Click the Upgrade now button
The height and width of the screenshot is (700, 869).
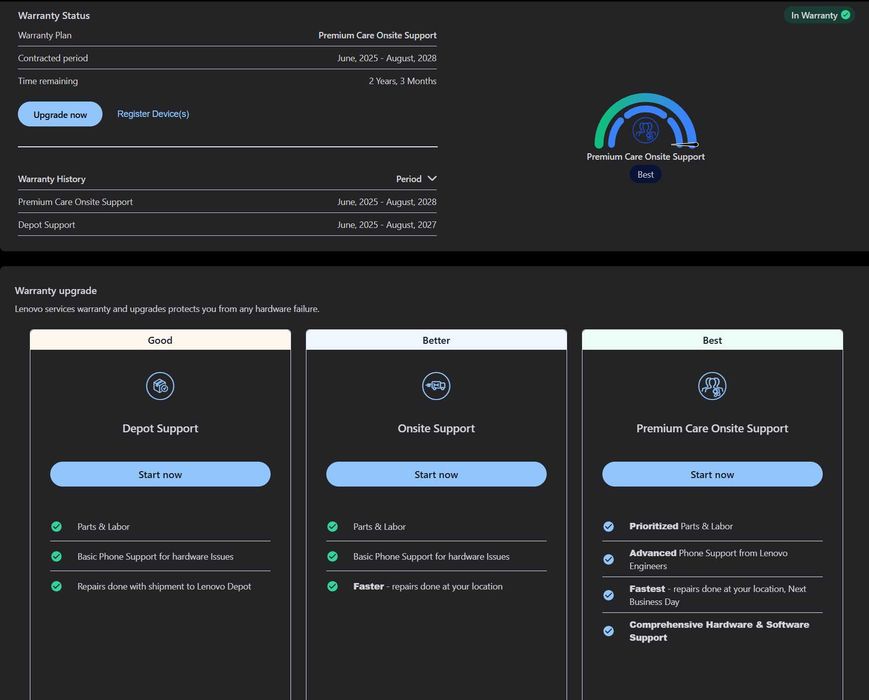tap(60, 114)
